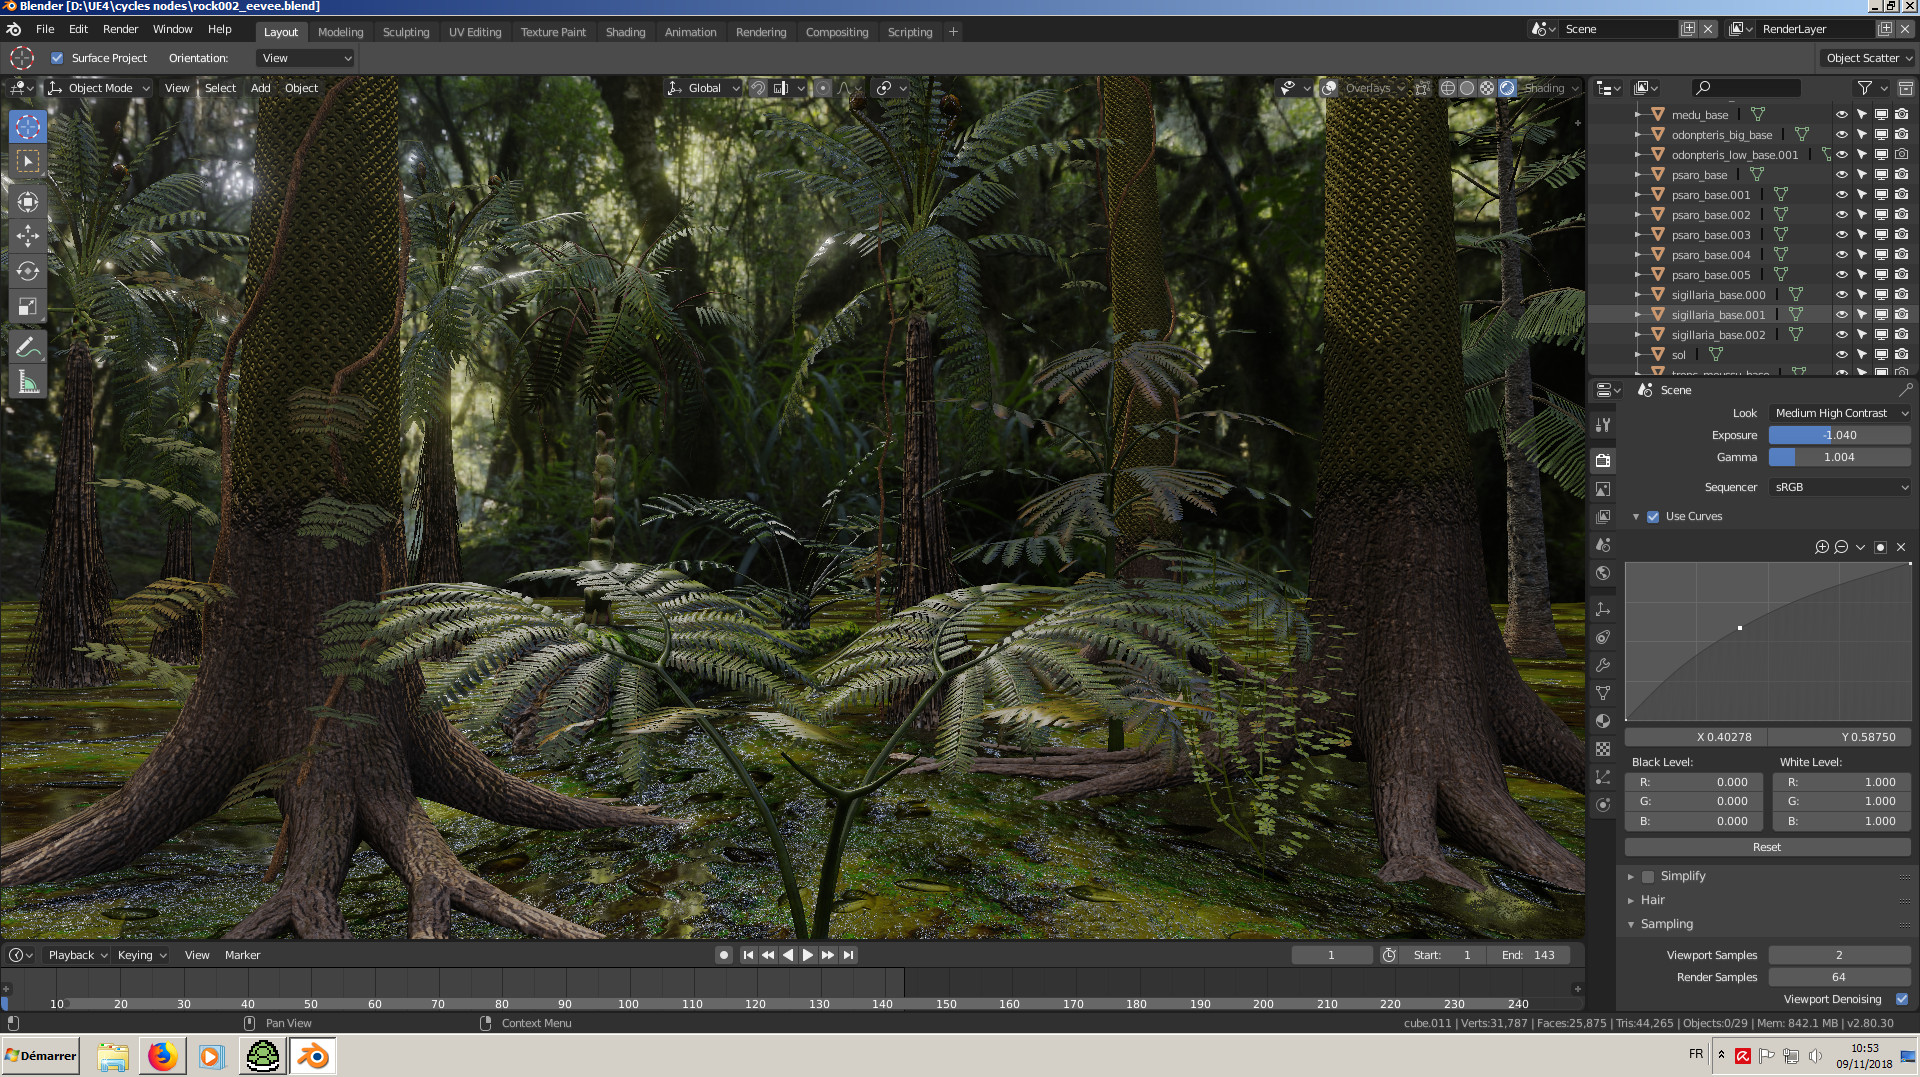The height and width of the screenshot is (1077, 1920).
Task: Open the Render menu
Action: click(x=120, y=30)
